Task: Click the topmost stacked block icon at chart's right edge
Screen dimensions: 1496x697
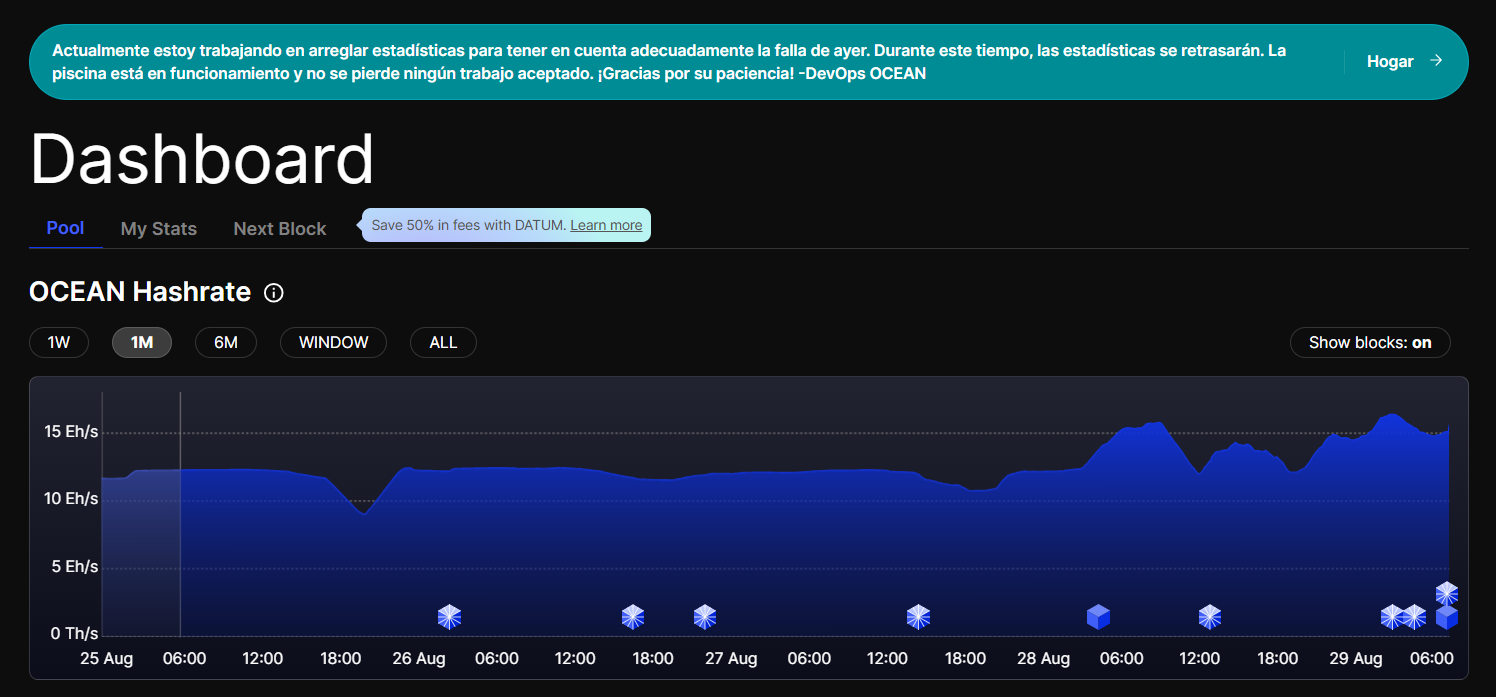Action: 1446,593
